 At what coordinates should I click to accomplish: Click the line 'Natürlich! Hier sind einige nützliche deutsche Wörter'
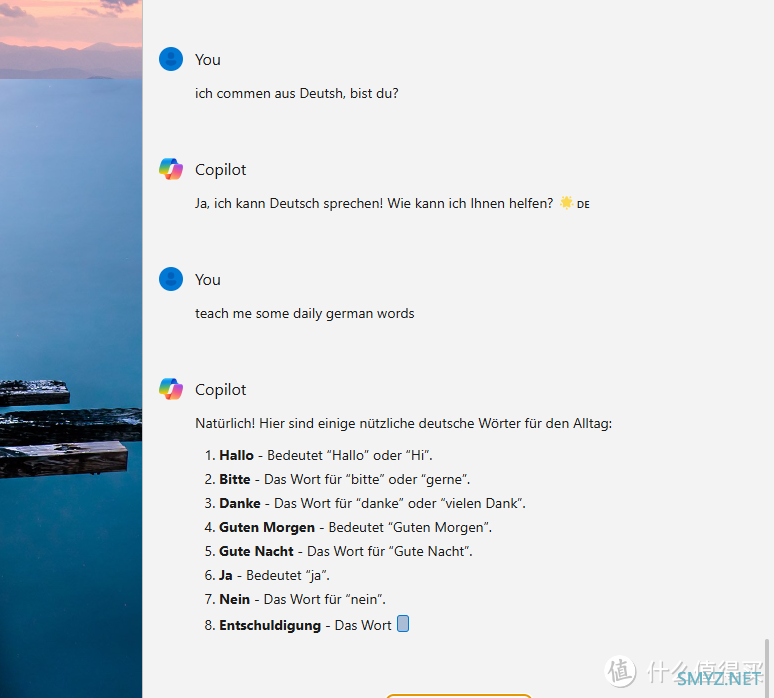[x=403, y=424]
